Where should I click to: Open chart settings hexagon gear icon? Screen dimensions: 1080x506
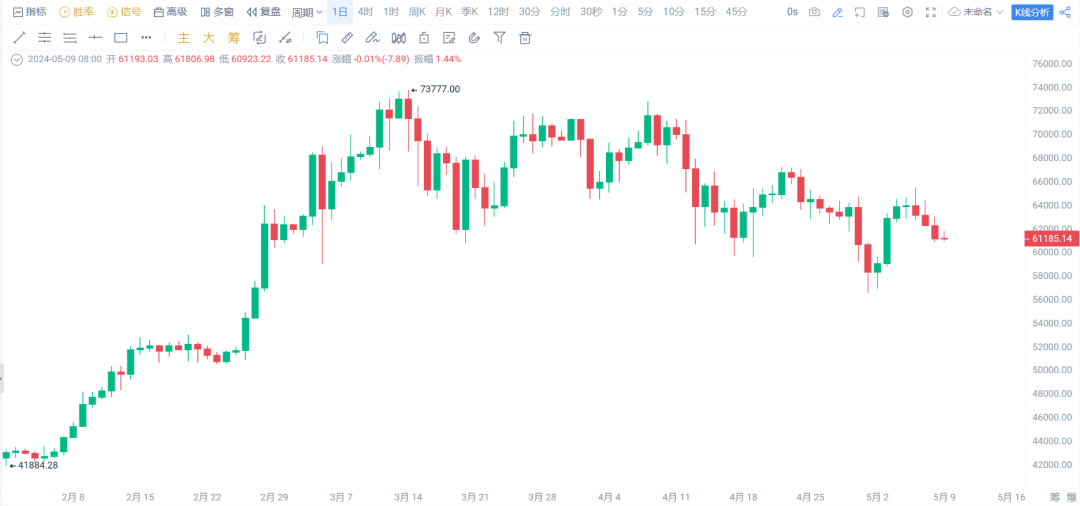907,12
